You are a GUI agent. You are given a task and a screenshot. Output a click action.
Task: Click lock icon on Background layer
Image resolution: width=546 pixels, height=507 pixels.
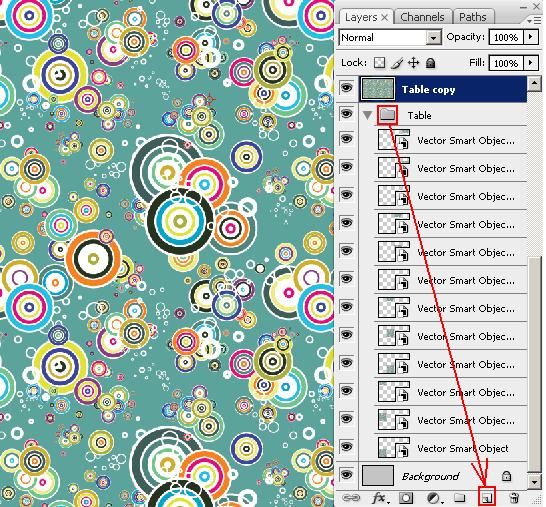(x=506, y=476)
